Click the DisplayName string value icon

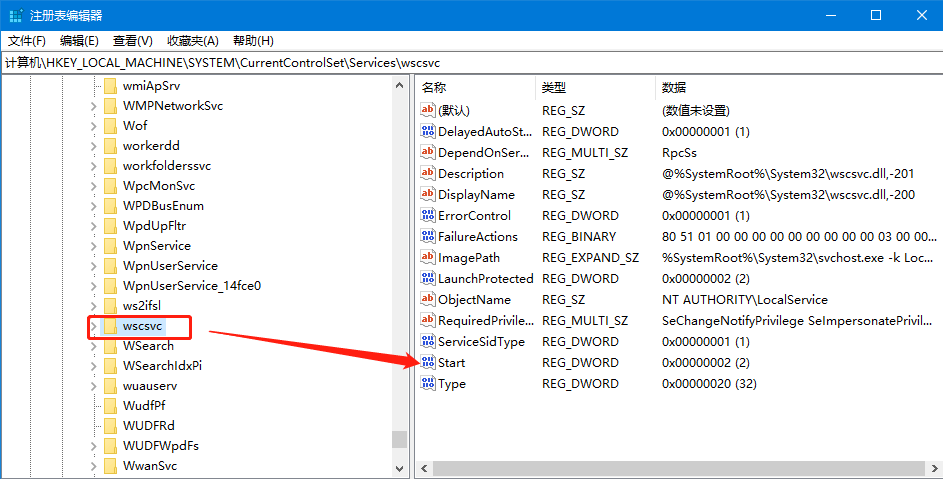pos(428,194)
